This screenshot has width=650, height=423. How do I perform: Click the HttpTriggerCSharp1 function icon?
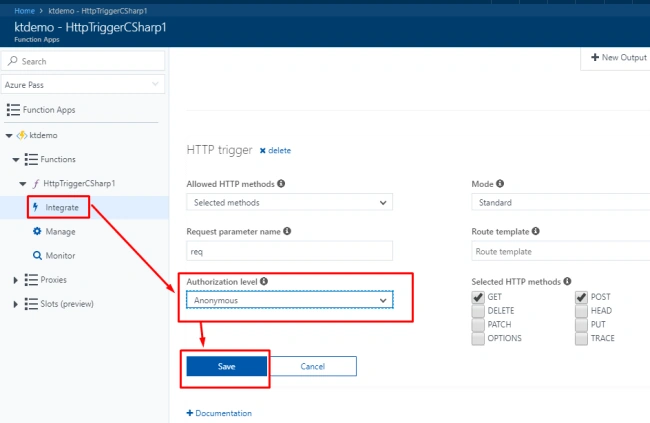click(x=36, y=183)
